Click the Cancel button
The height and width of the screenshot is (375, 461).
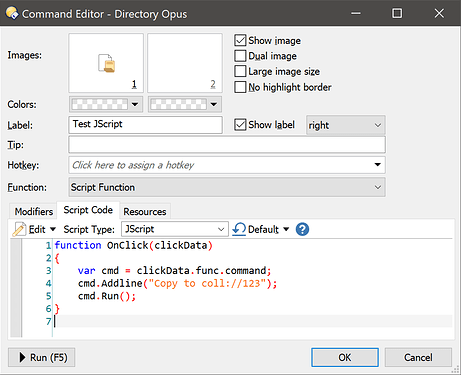tap(418, 357)
